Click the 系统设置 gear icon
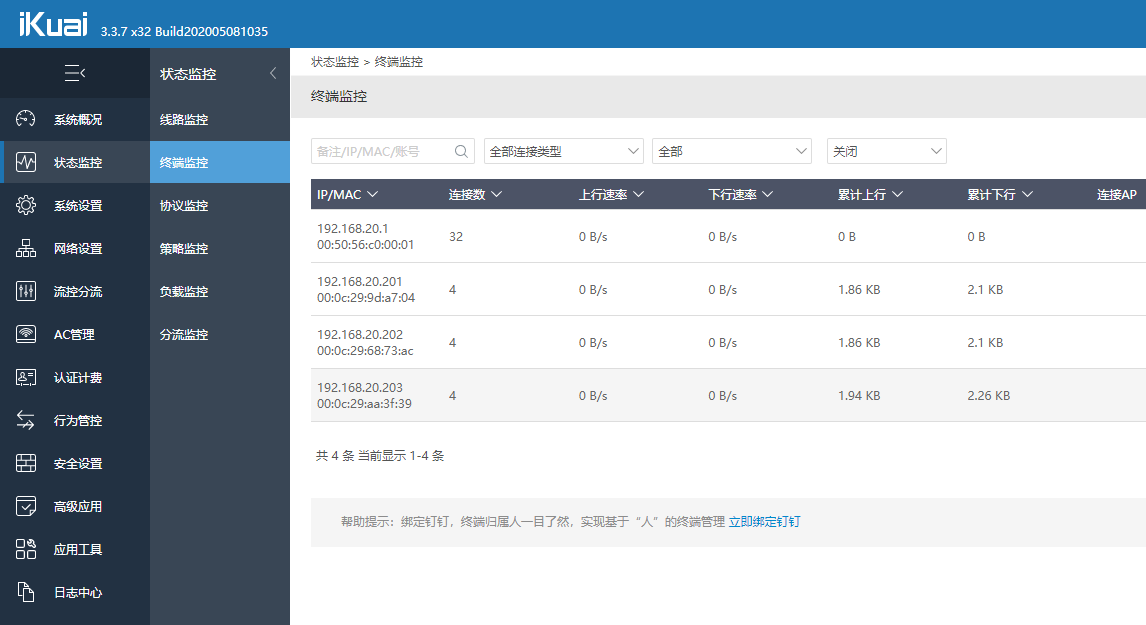The height and width of the screenshot is (625, 1146). [26, 206]
